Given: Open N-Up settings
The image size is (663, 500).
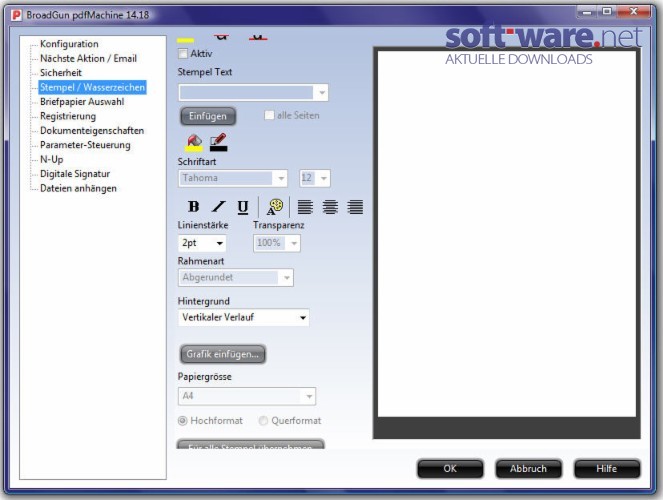Looking at the screenshot, I should (x=52, y=159).
